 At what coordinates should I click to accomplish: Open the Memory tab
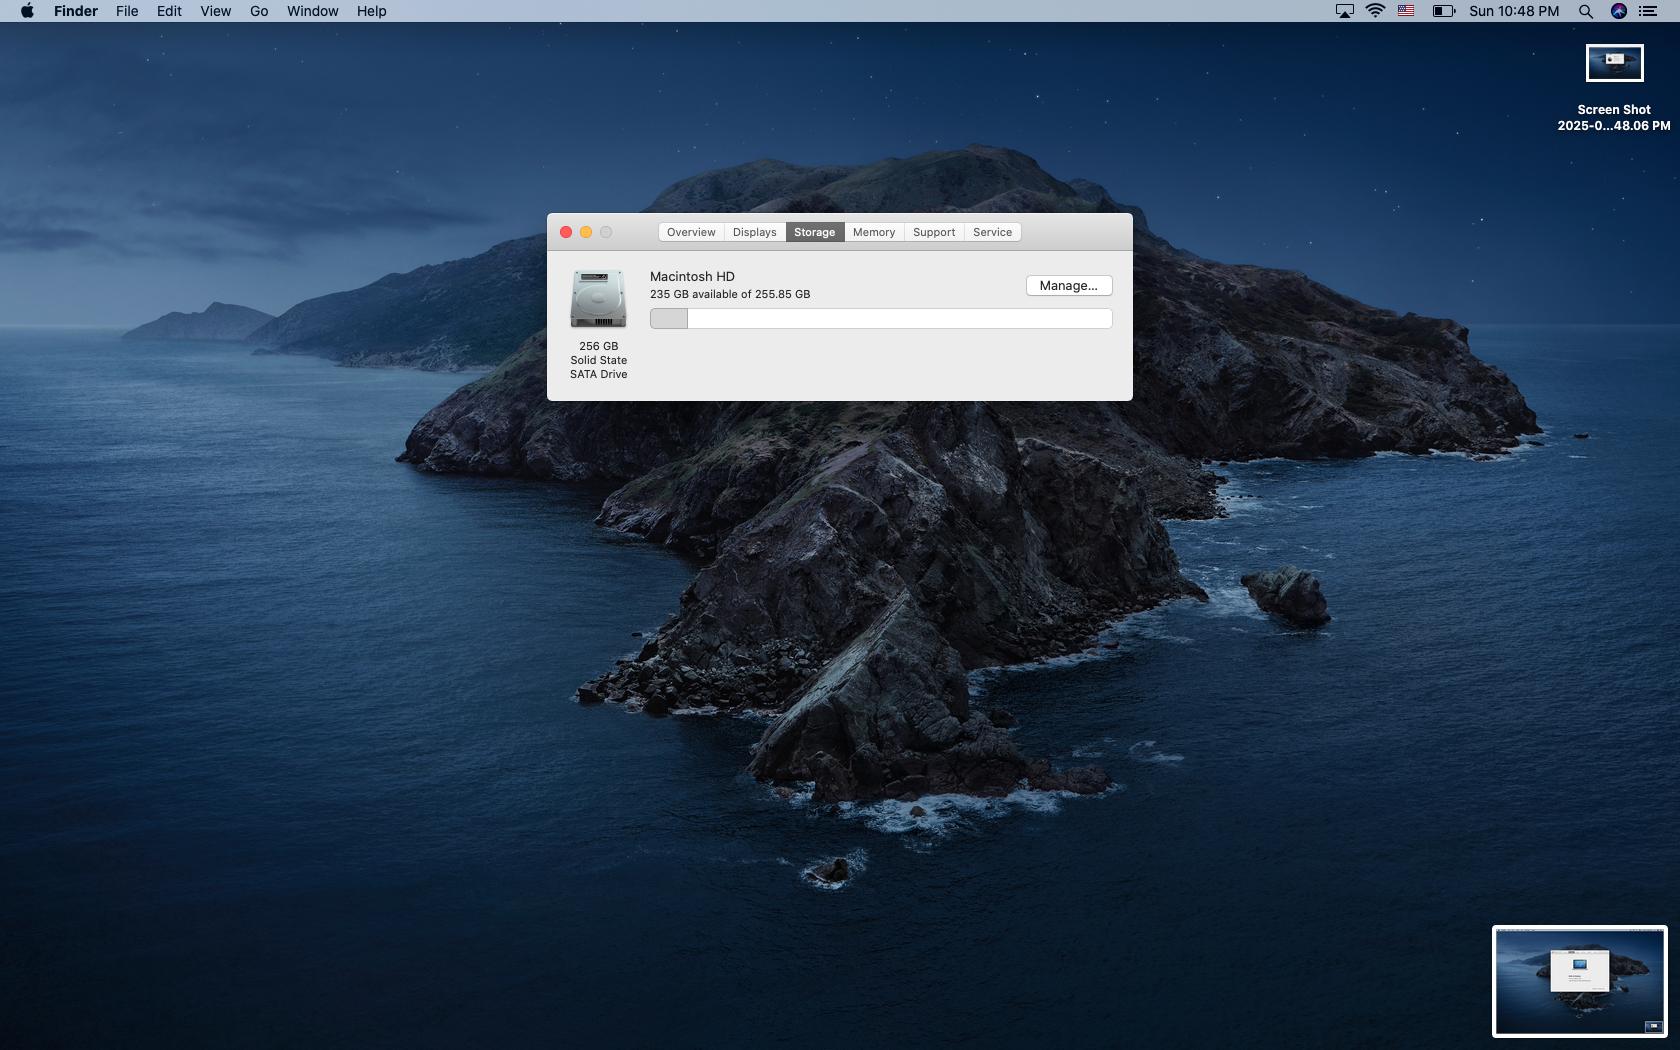pos(873,232)
